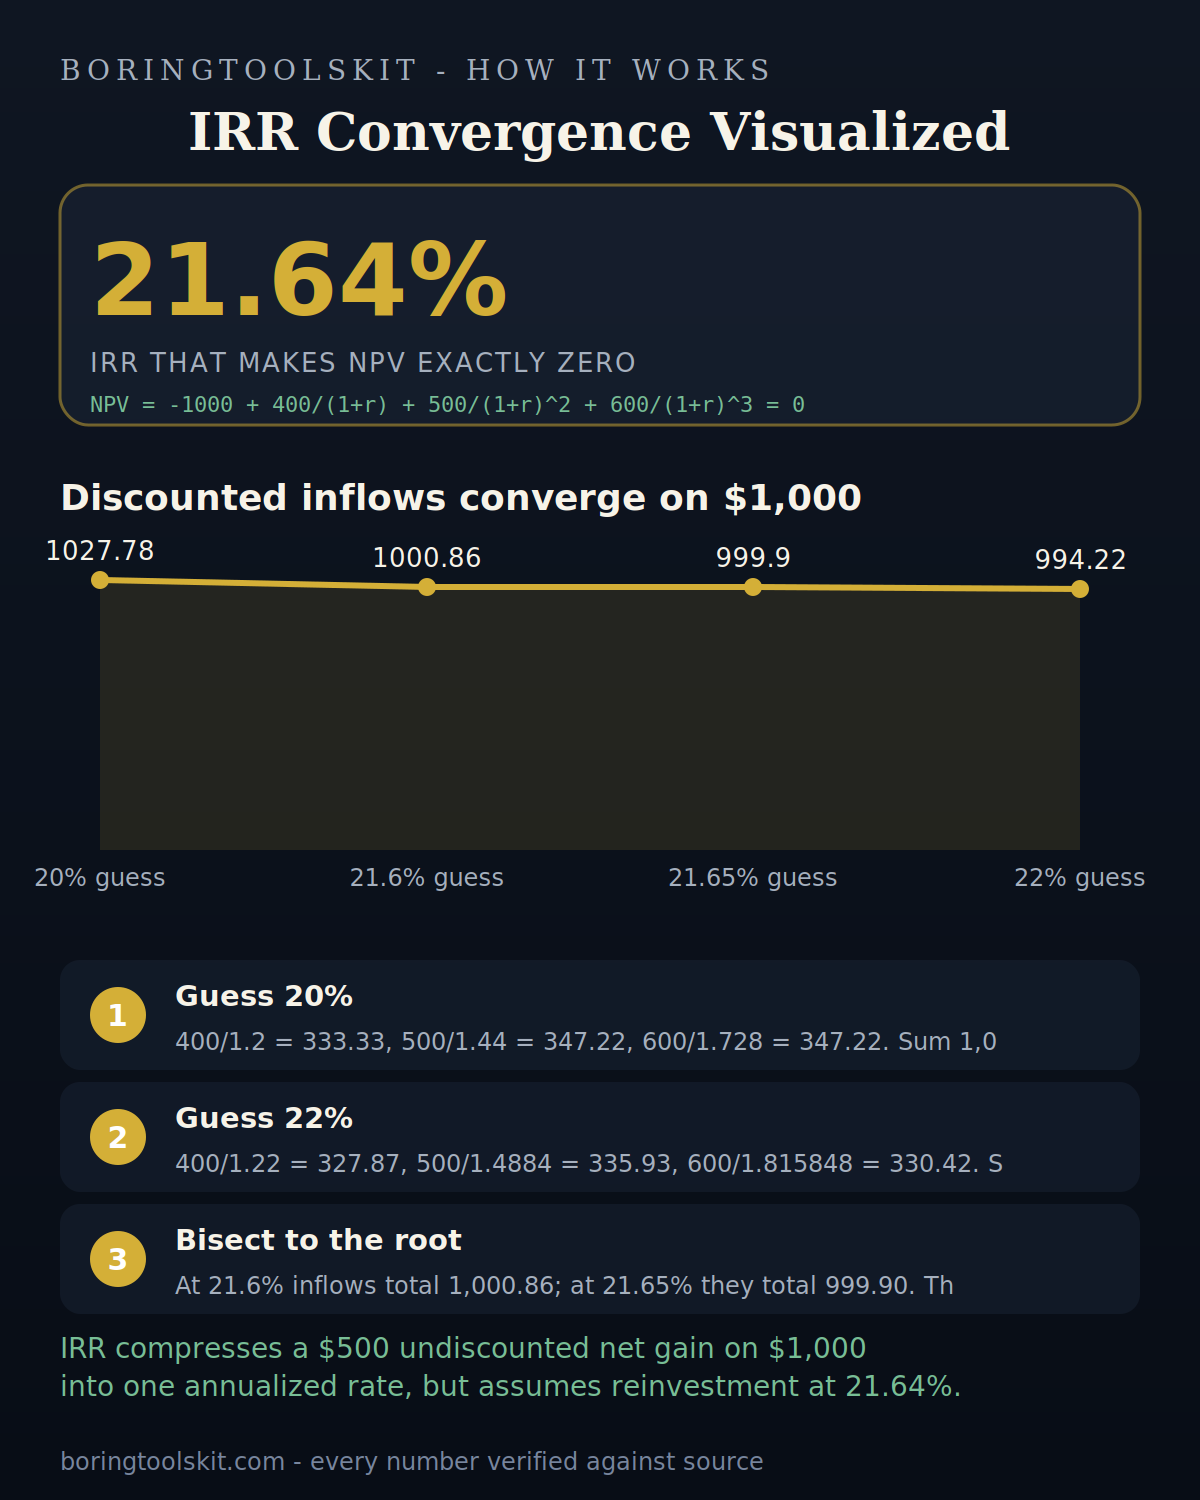Image resolution: width=1200 pixels, height=1500 pixels.
Task: Click the 21.6% guess axis label
Action: [x=427, y=878]
